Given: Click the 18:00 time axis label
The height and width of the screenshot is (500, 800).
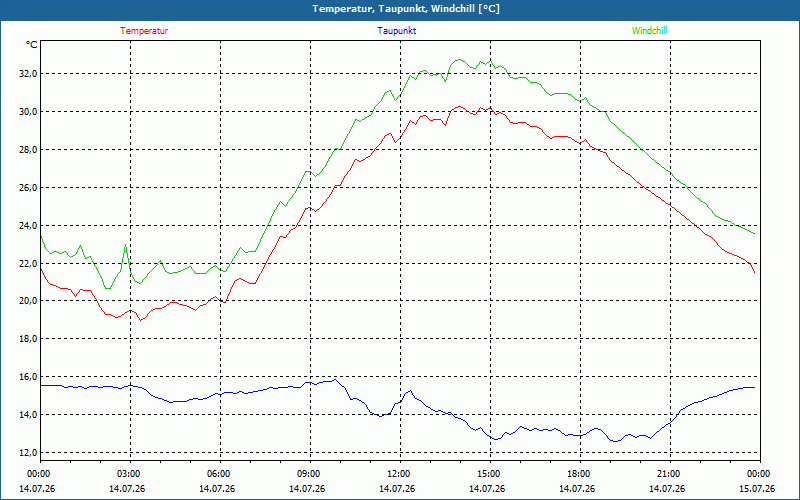Looking at the screenshot, I should 580,474.
